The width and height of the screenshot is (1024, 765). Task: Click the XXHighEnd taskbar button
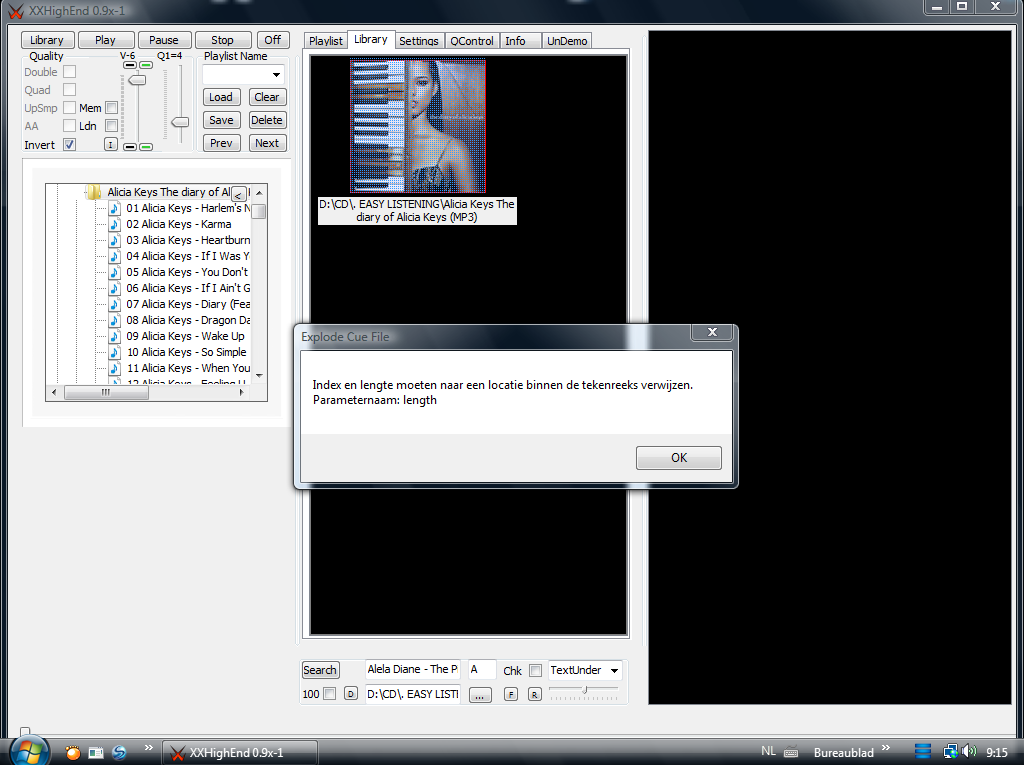coord(240,753)
